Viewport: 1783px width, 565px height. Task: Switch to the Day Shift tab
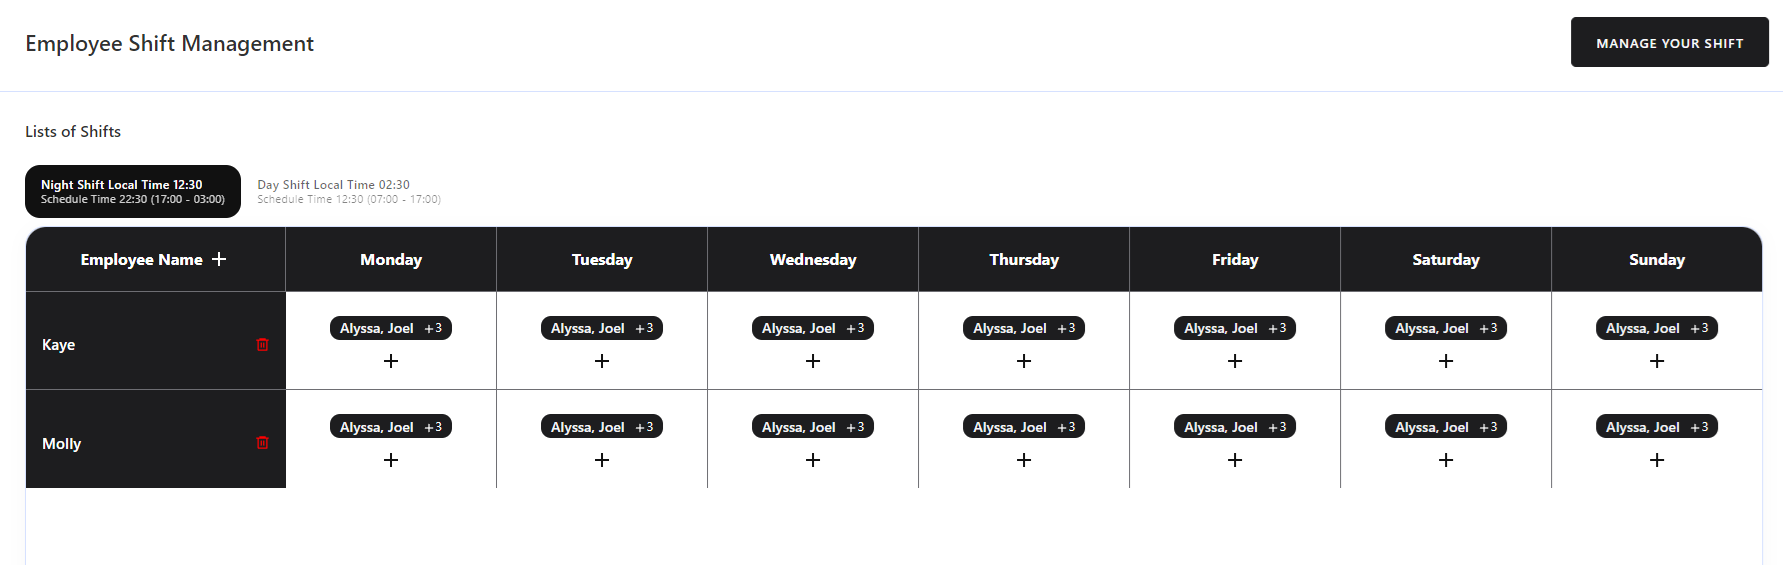tap(349, 191)
